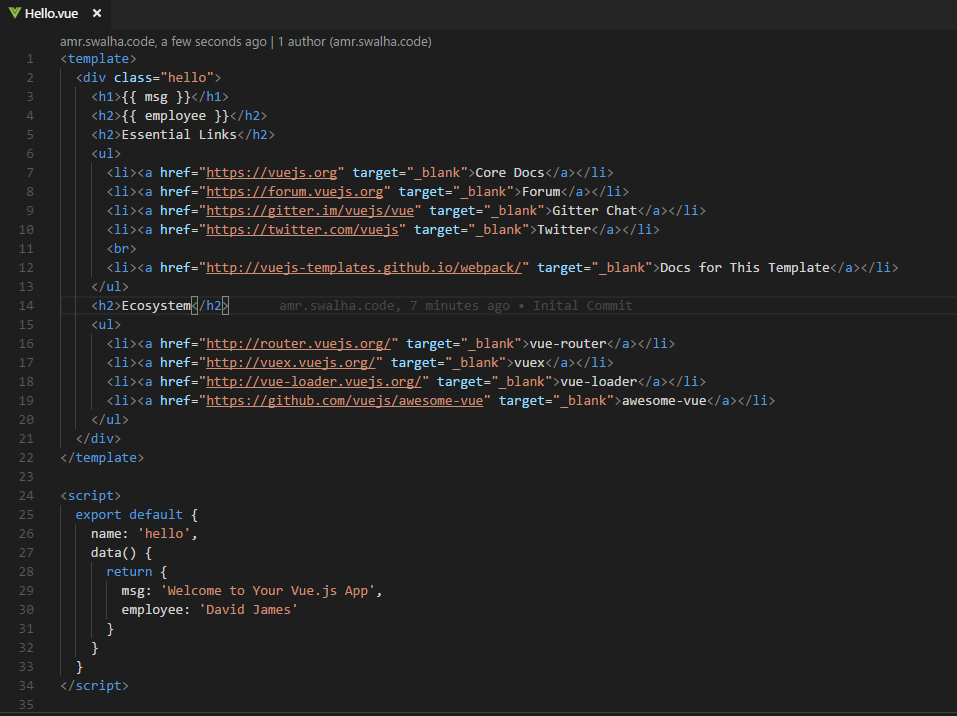Screen dimensions: 957x716
Task: Click the 'Forum' text on line 8
Action: tap(541, 192)
